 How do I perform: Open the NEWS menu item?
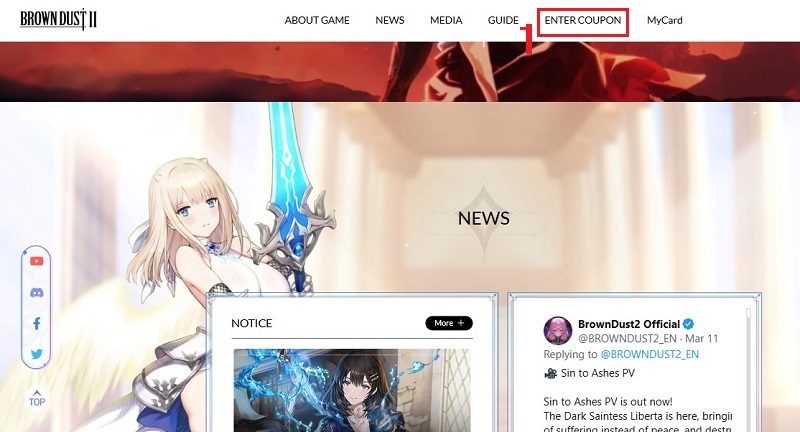tap(390, 20)
